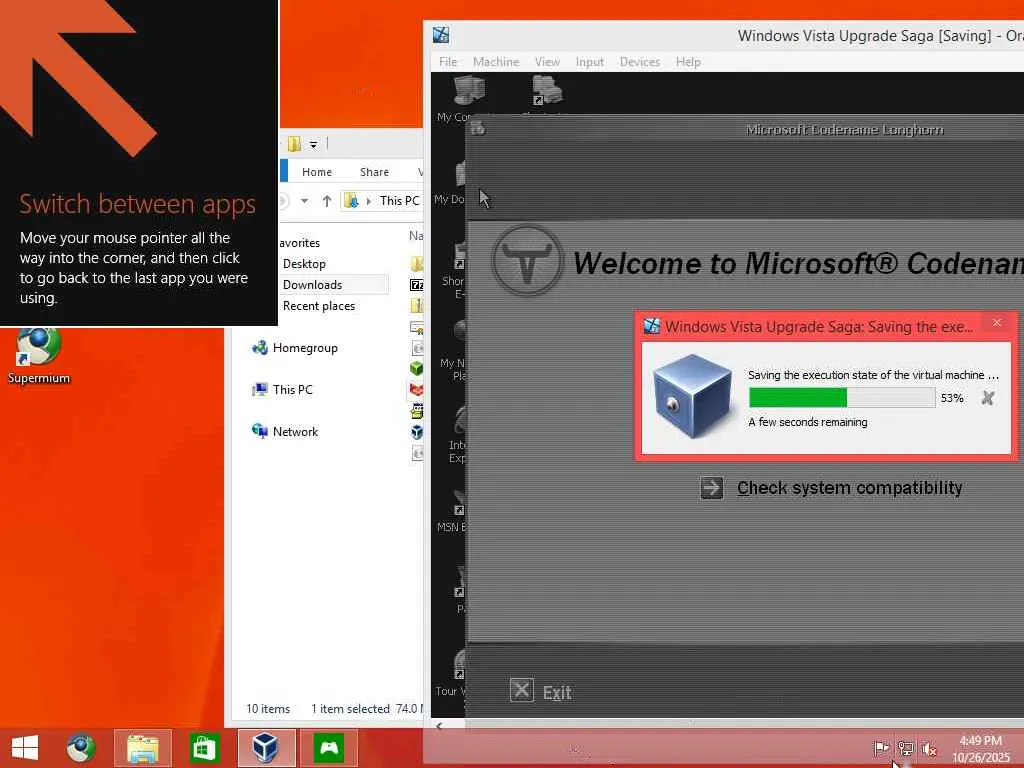Open the Quick Access Toolbar dropdown arrow
This screenshot has width=1024, height=768.
tap(313, 144)
